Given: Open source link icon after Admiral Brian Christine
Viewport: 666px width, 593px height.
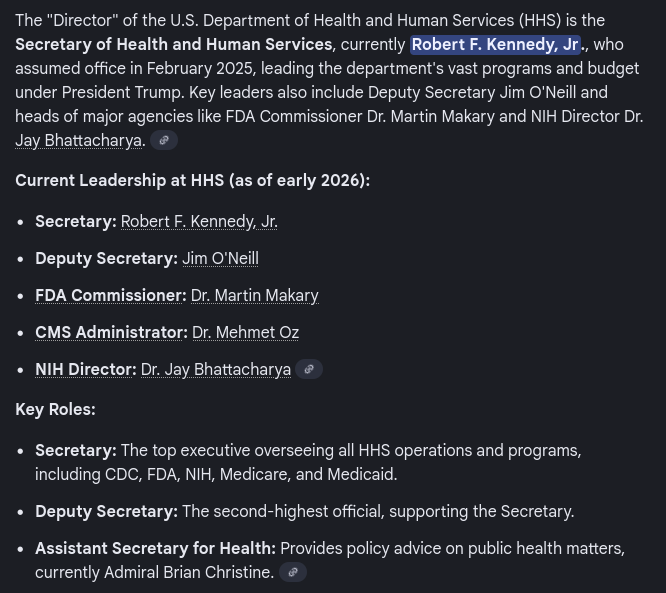Looking at the screenshot, I should coord(293,573).
